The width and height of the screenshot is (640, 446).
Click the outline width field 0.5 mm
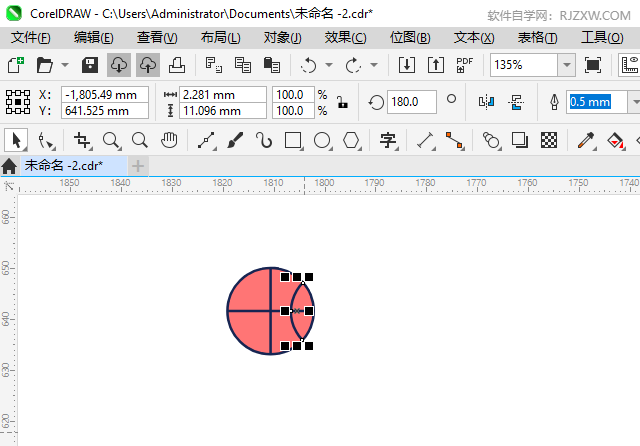coord(597,102)
